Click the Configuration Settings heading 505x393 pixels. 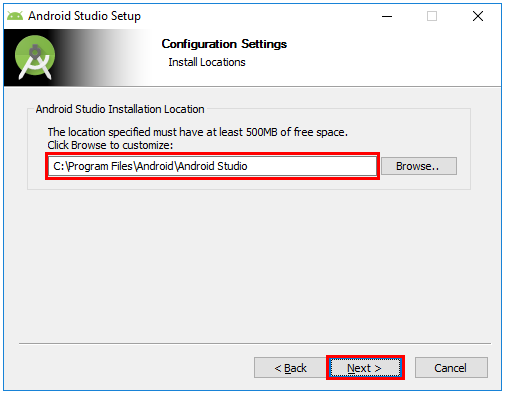pos(224,44)
